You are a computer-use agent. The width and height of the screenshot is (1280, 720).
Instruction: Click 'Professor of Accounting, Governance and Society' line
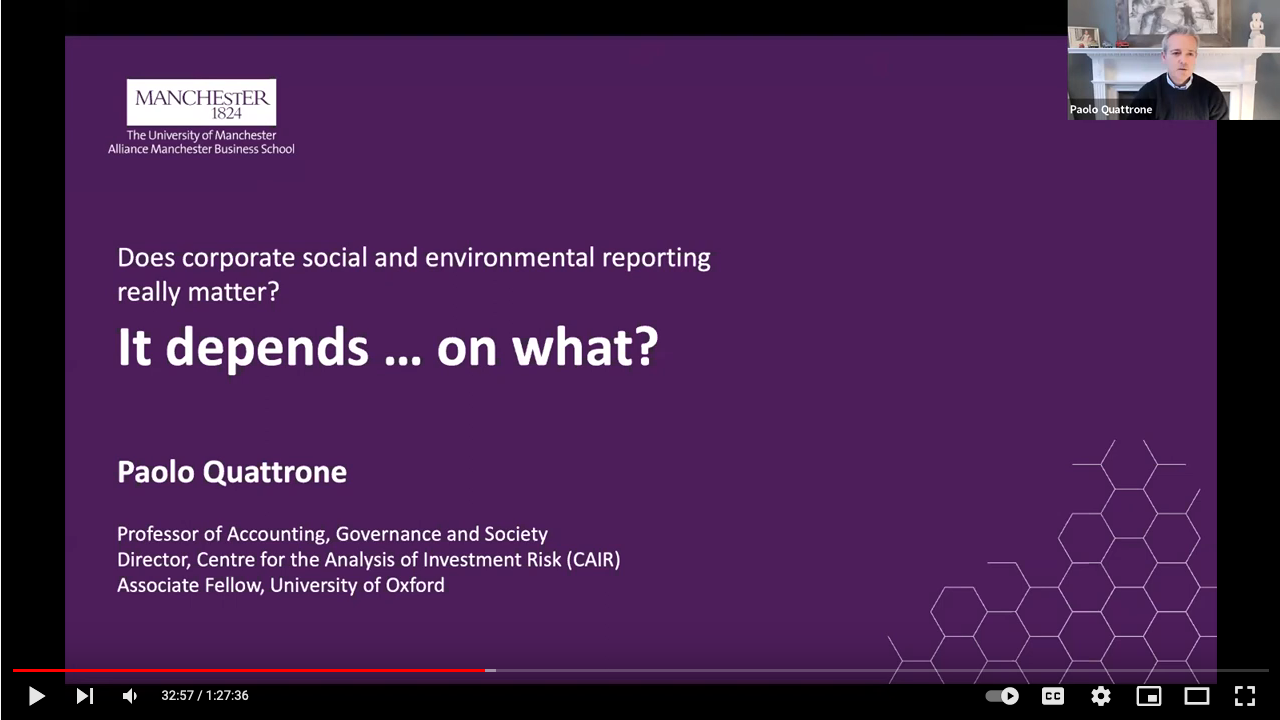tap(332, 534)
